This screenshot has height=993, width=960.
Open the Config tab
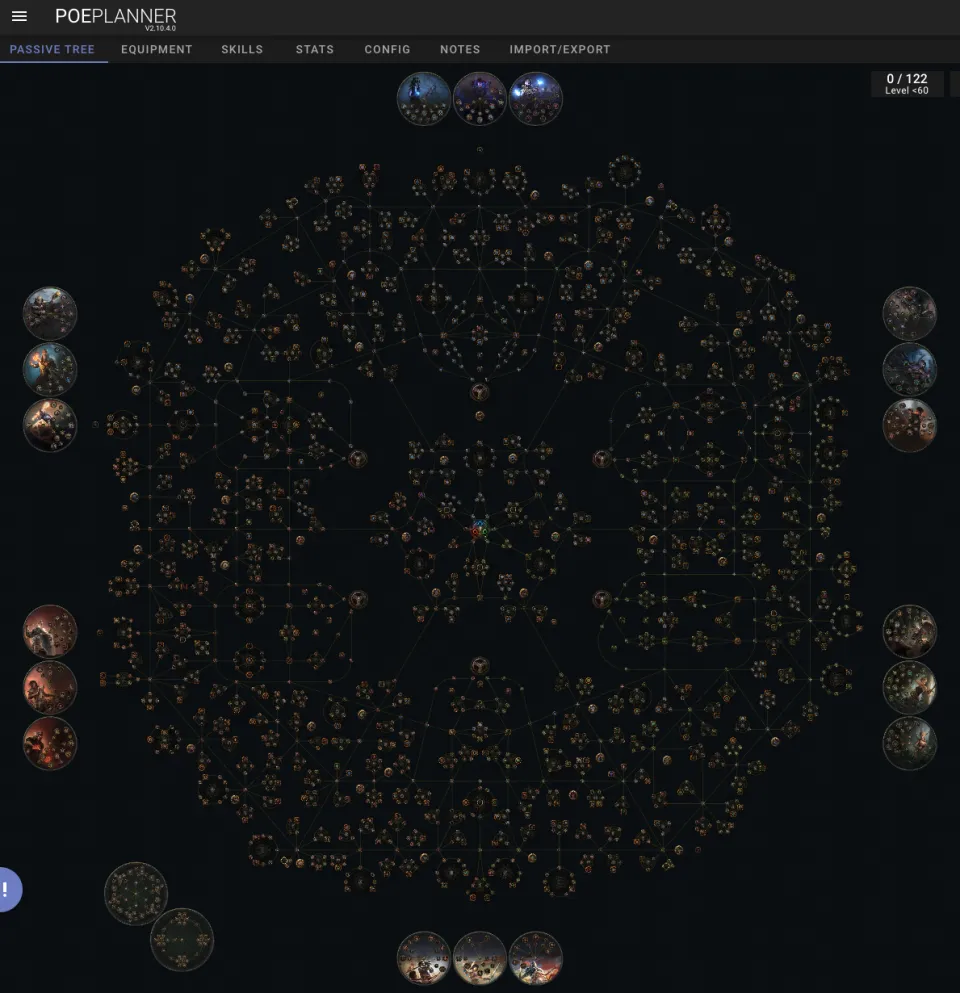(x=387, y=49)
